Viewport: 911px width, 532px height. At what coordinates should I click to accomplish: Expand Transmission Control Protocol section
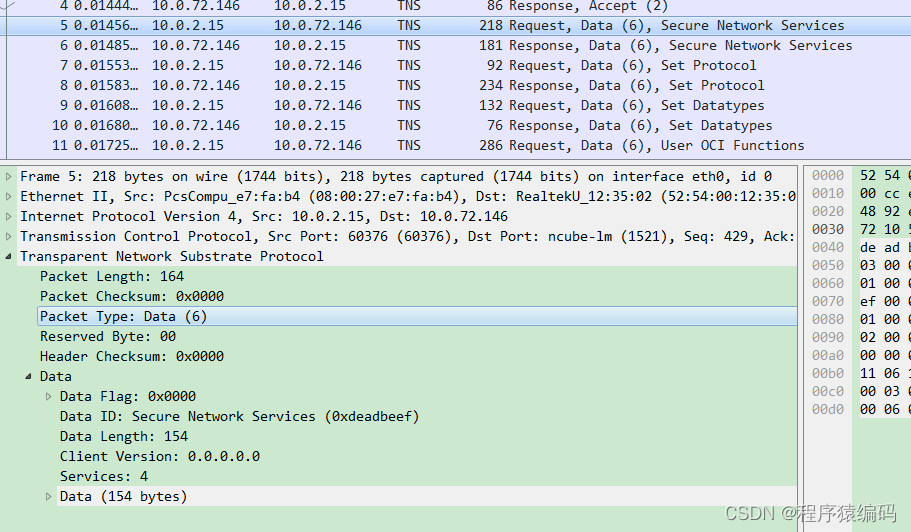click(9, 236)
